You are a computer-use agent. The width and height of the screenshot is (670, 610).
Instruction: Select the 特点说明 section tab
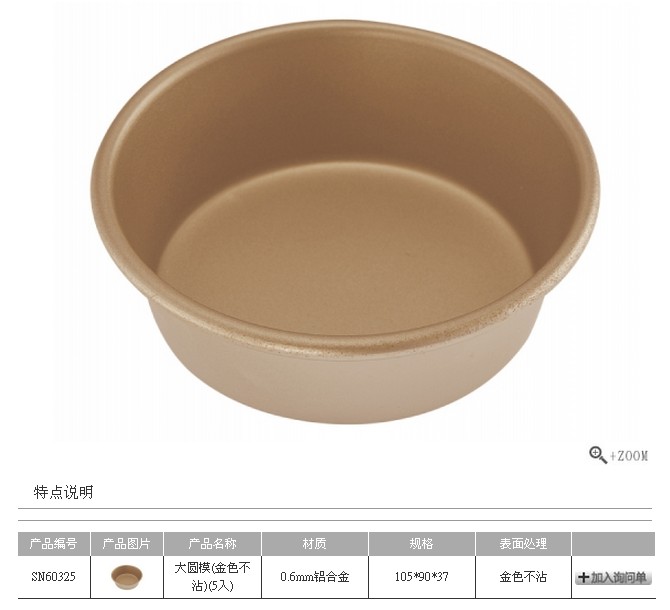click(x=63, y=492)
